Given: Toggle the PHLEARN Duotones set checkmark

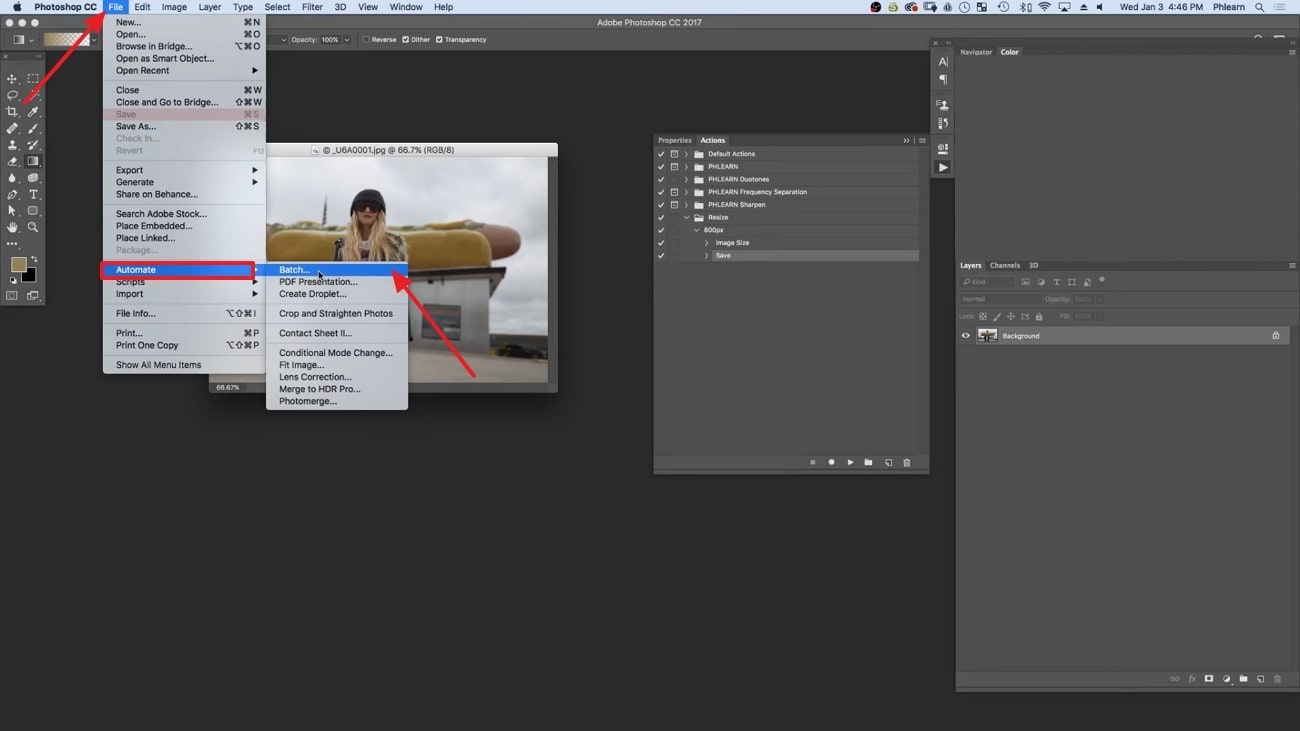Looking at the screenshot, I should click(661, 179).
